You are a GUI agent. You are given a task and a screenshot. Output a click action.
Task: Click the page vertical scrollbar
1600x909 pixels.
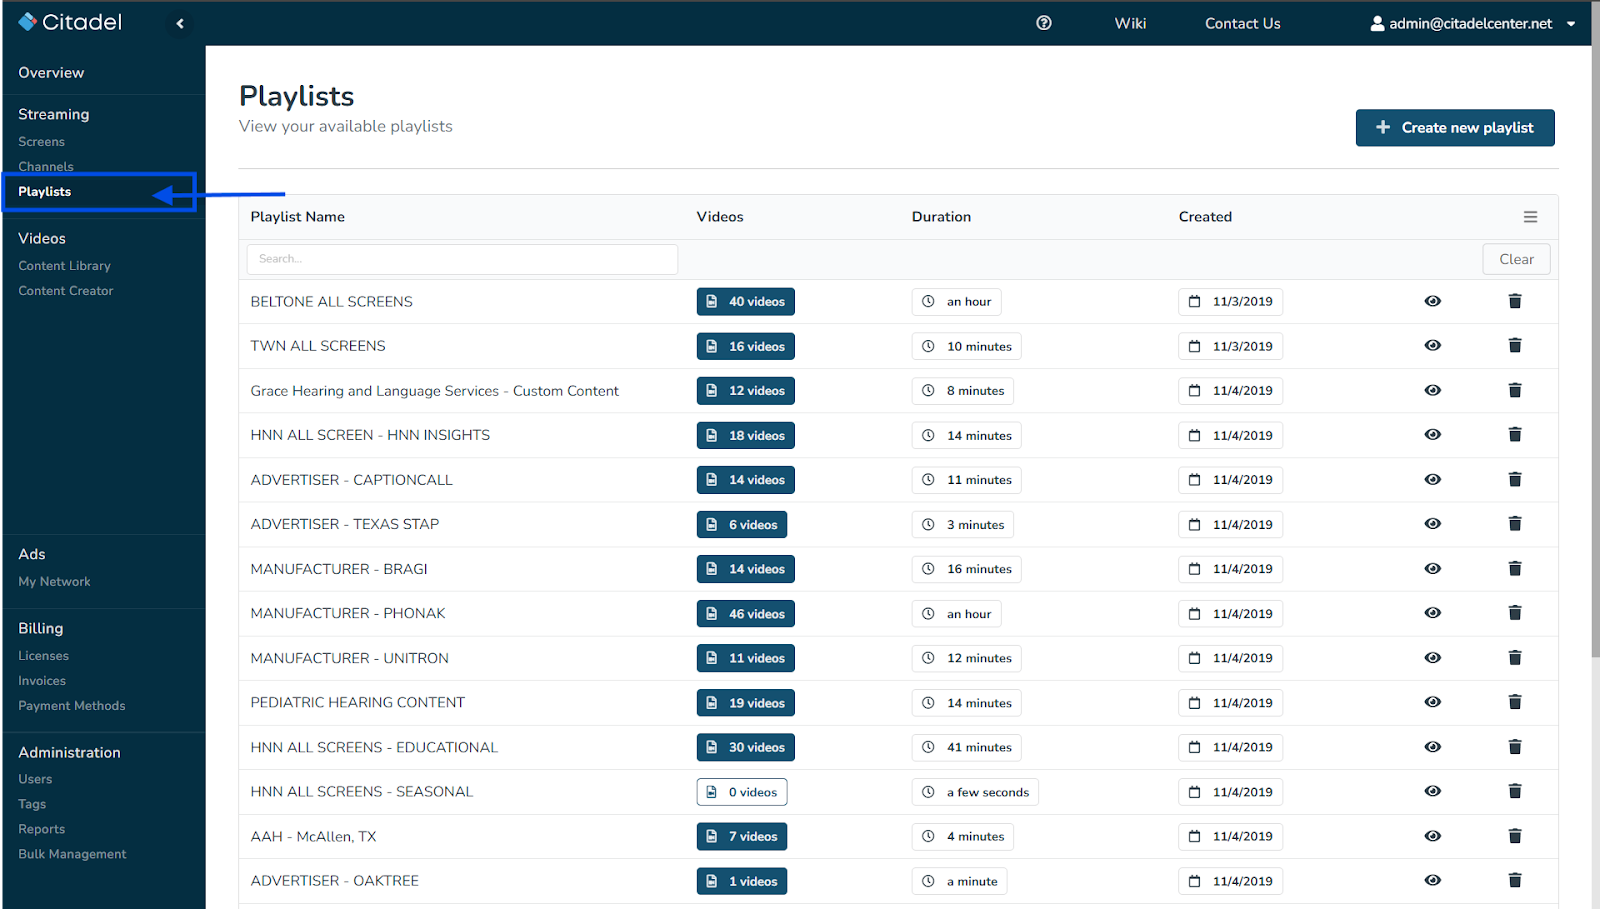click(1596, 330)
